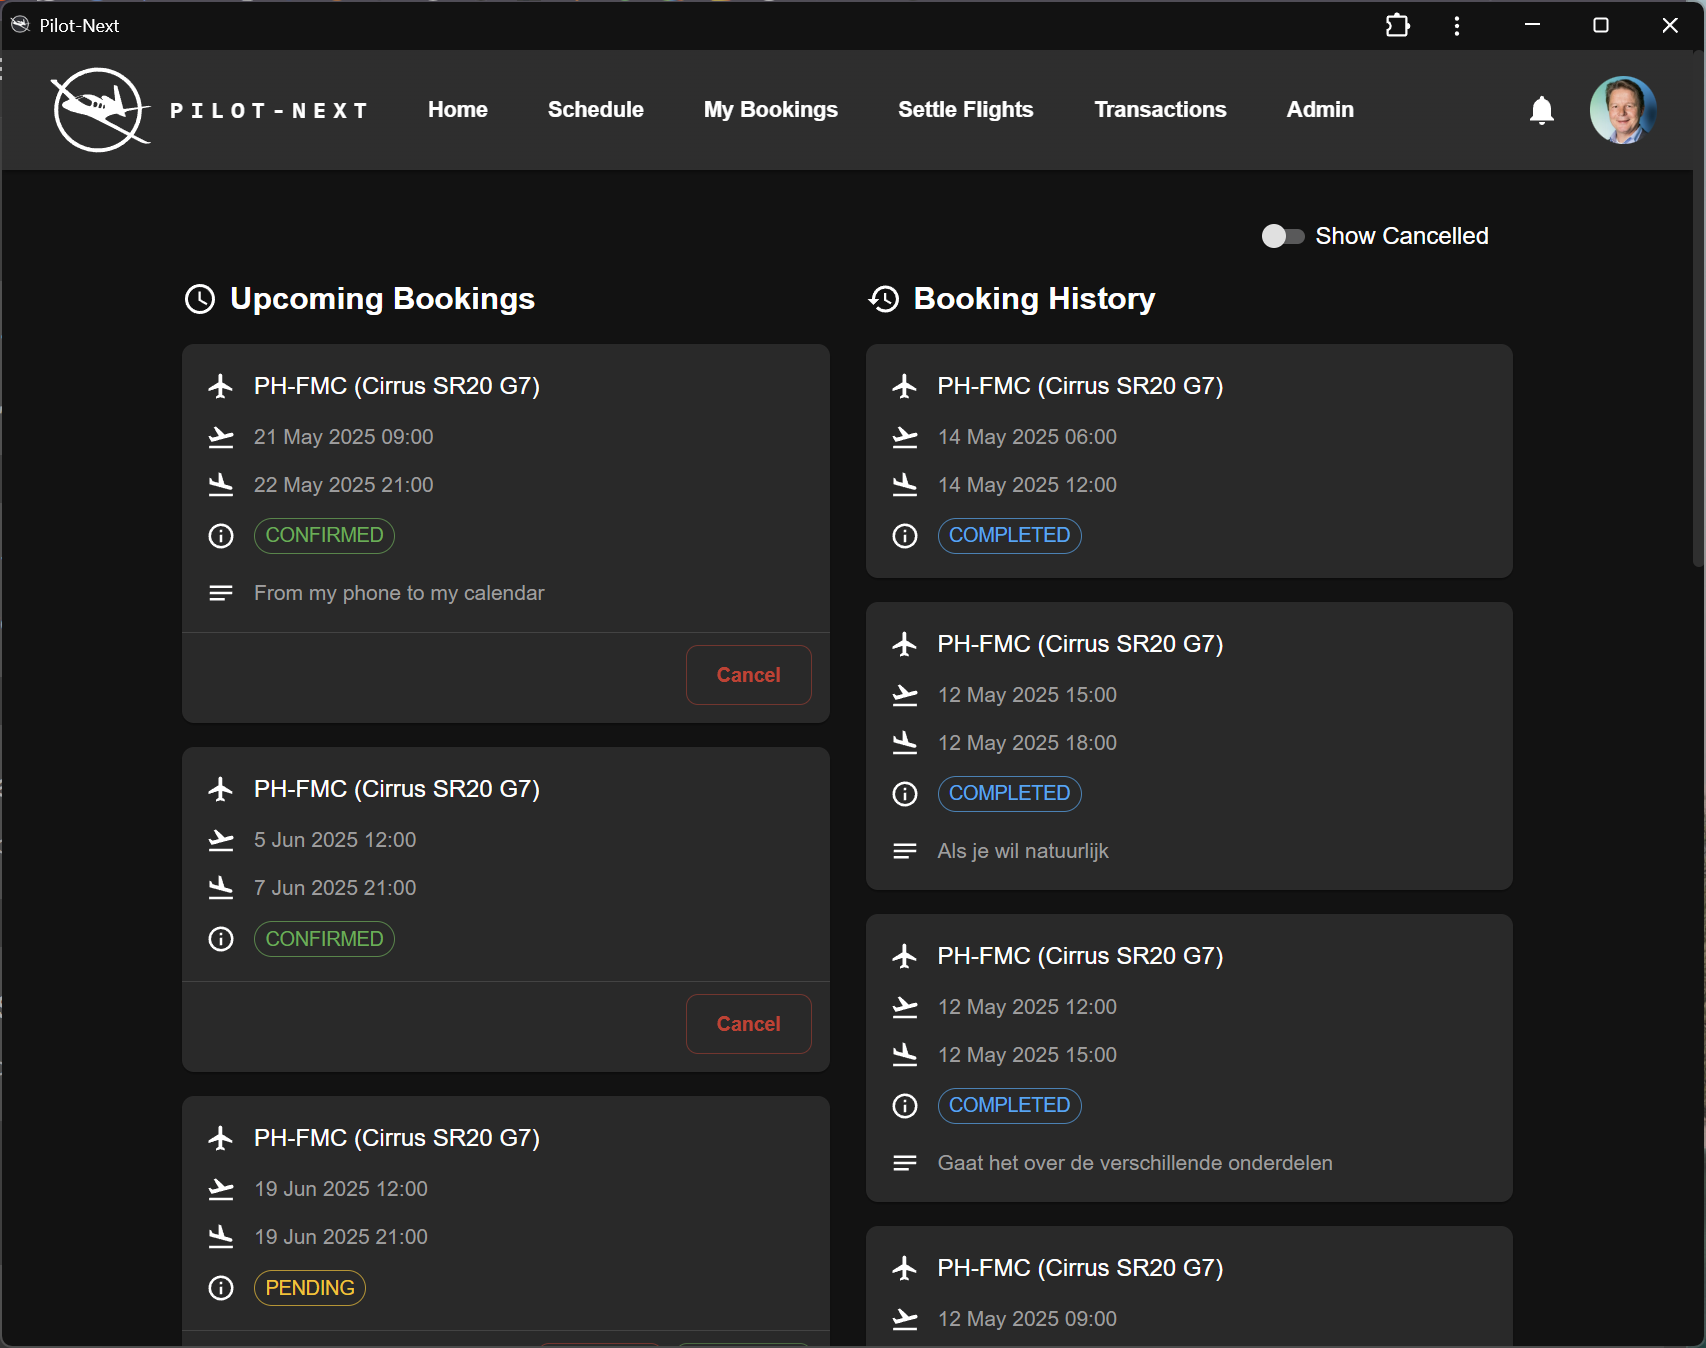Open the user profile avatar
This screenshot has width=1706, height=1348.
tap(1622, 110)
